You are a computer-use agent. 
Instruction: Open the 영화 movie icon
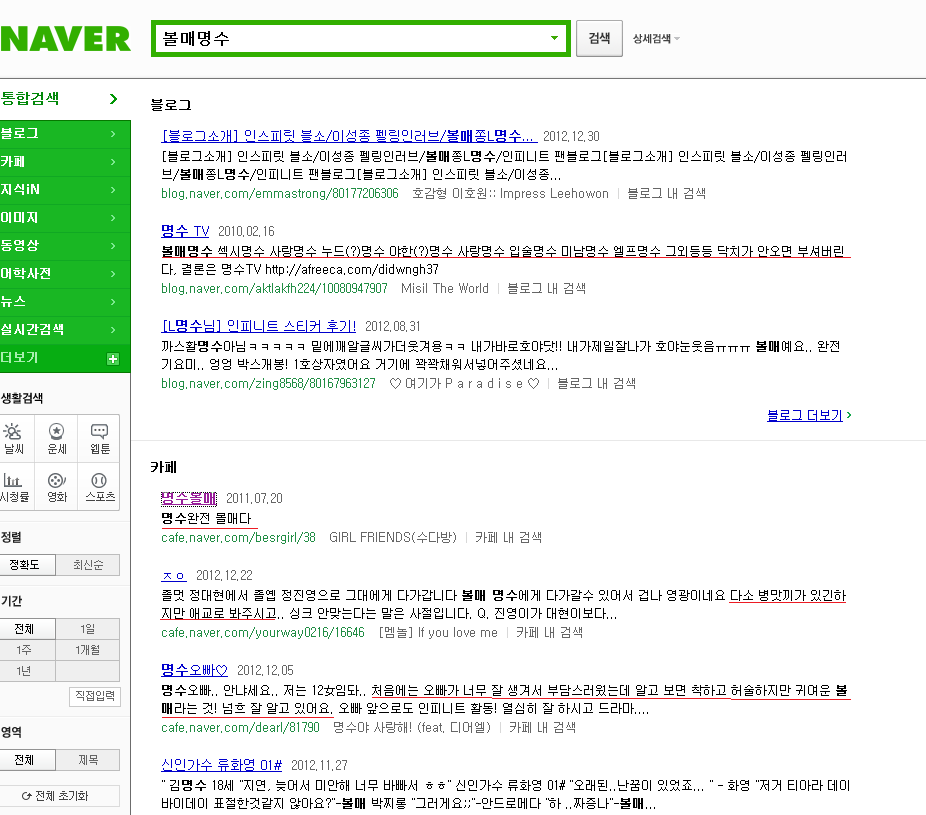click(57, 487)
